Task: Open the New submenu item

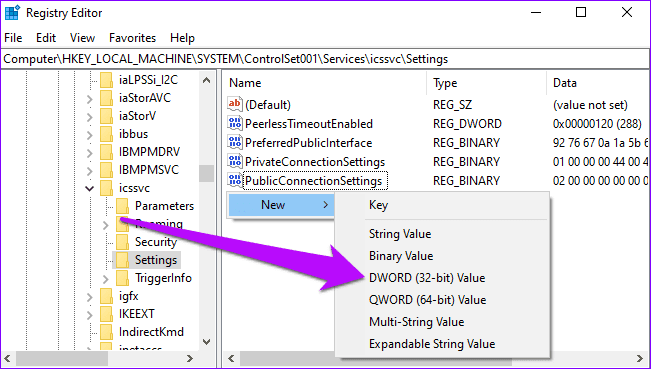Action: [x=281, y=205]
